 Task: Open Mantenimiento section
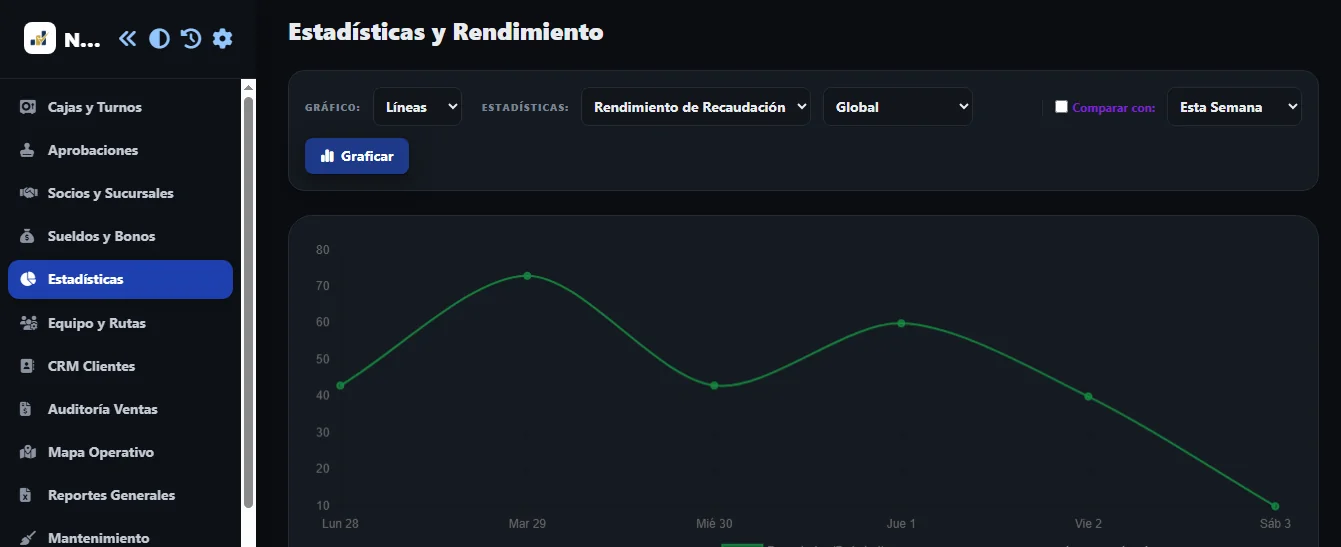click(120, 535)
